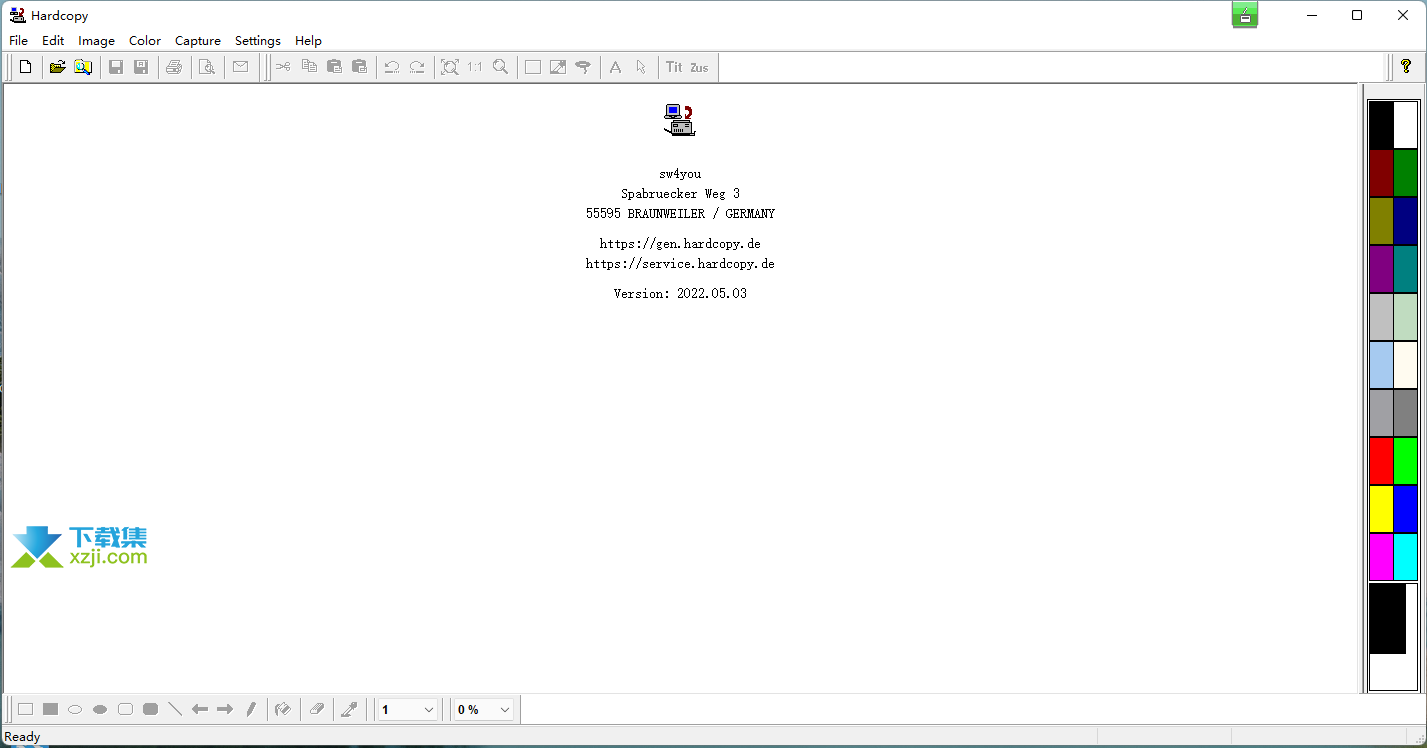Screen dimensions: 1427x748
Task: Pick the teal color swatch
Action: point(1406,269)
